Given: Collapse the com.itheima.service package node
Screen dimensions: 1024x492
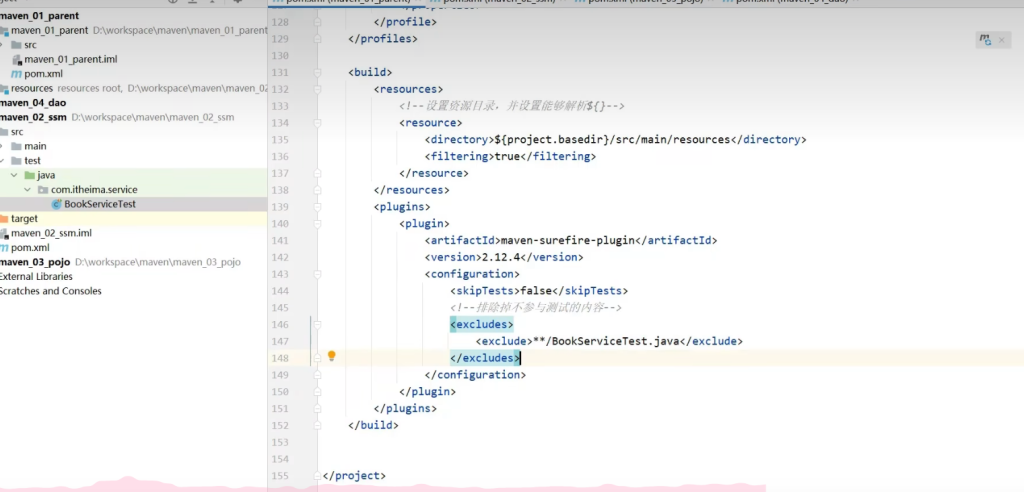Looking at the screenshot, I should tap(27, 189).
